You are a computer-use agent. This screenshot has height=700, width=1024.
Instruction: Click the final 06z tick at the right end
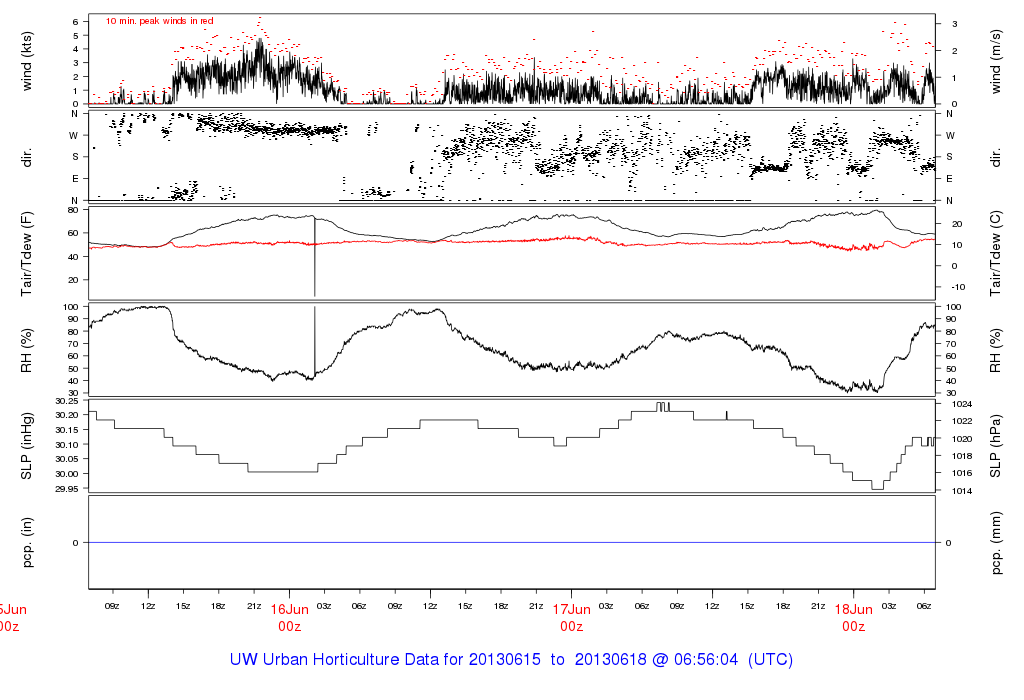(924, 606)
